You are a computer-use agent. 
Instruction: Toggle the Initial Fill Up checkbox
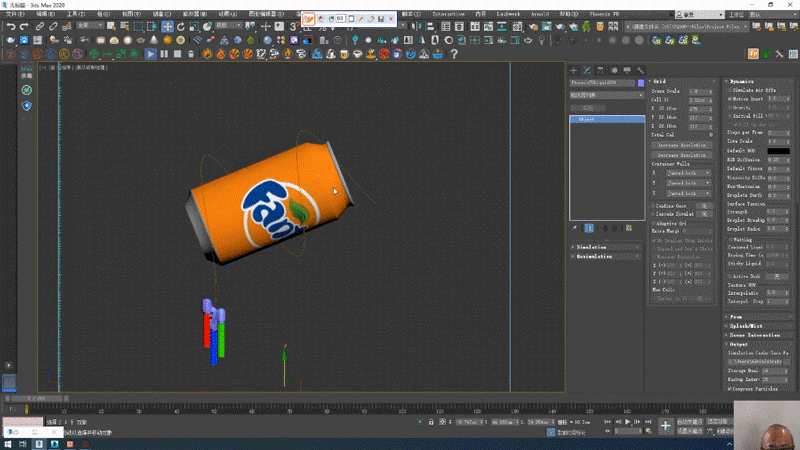tap(730, 116)
